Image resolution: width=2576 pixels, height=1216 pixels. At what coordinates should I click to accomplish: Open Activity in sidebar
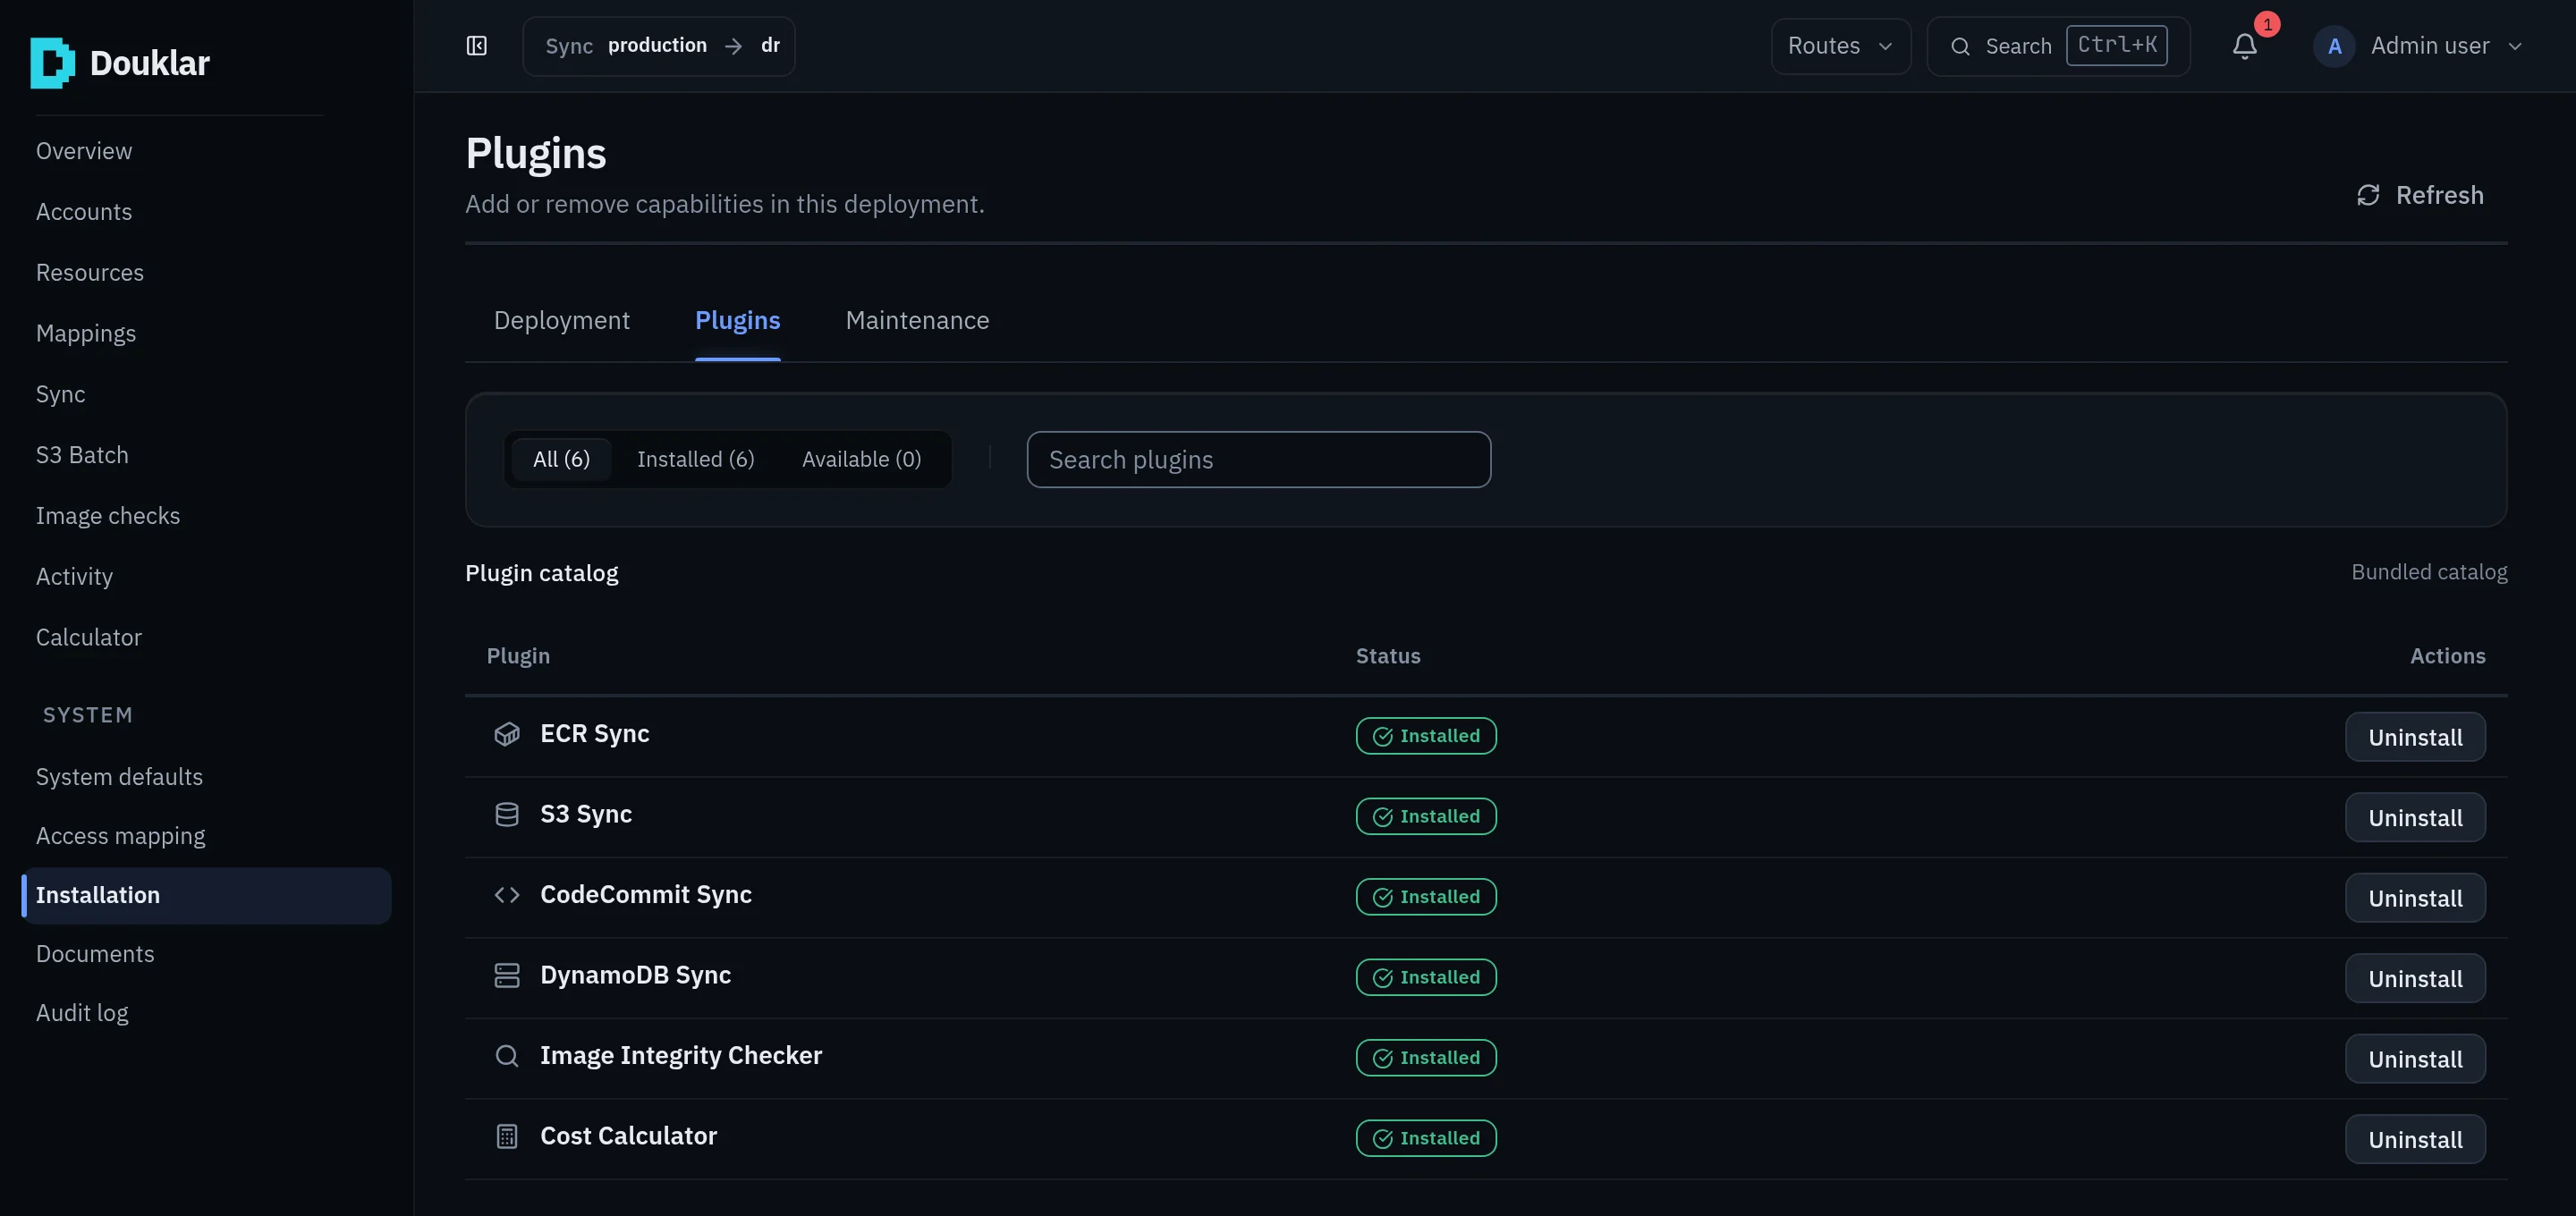click(x=74, y=577)
